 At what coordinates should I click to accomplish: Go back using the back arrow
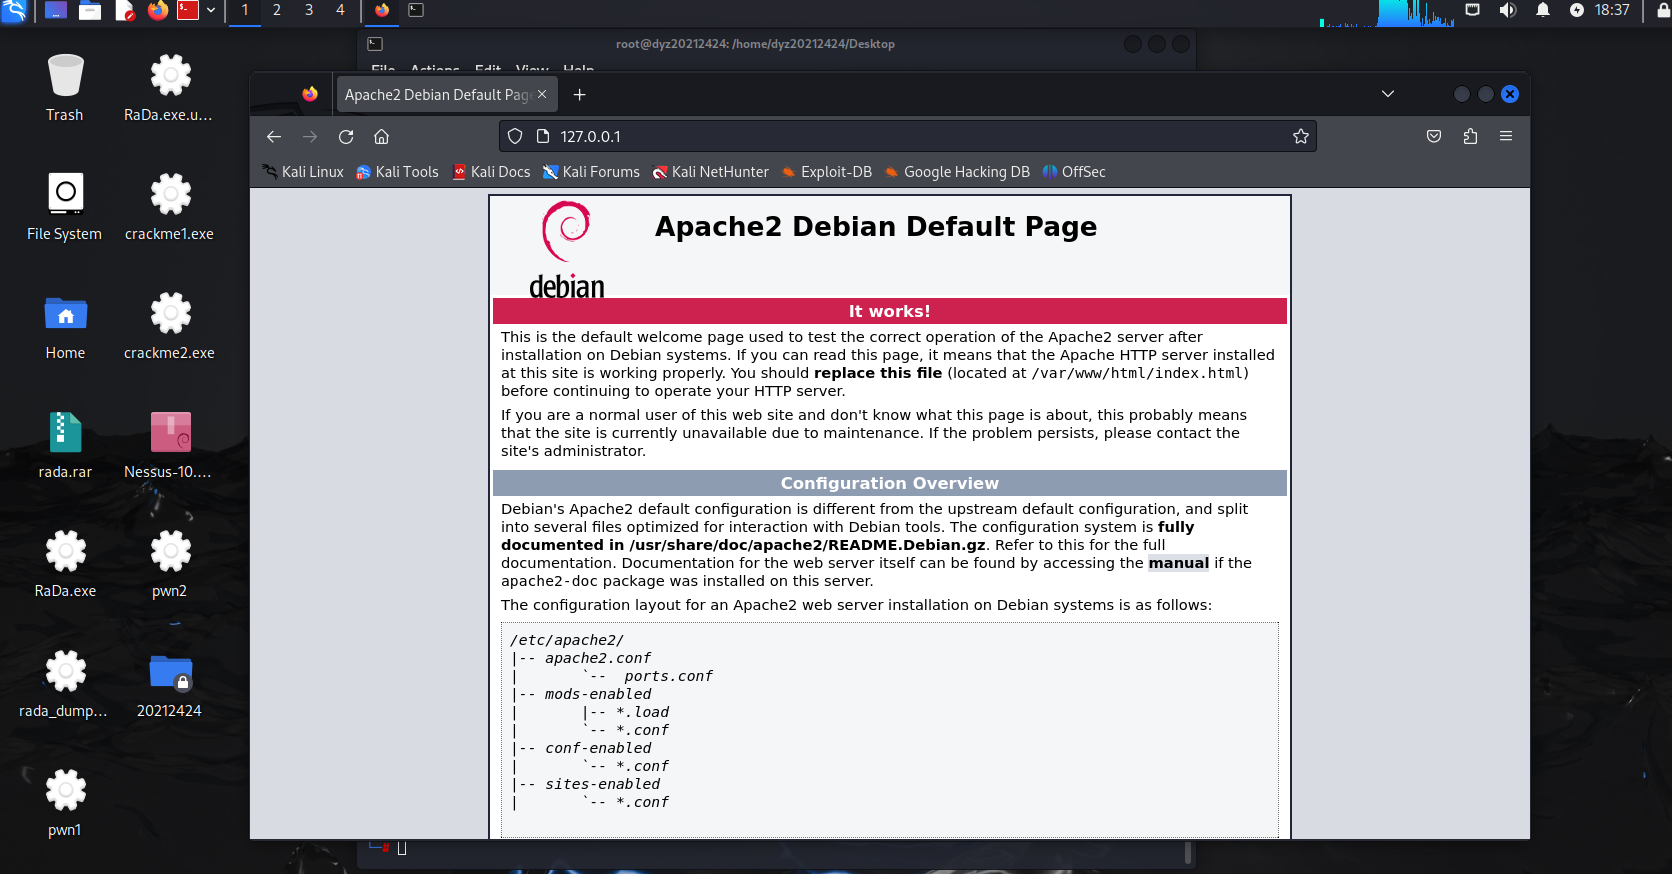tap(274, 137)
